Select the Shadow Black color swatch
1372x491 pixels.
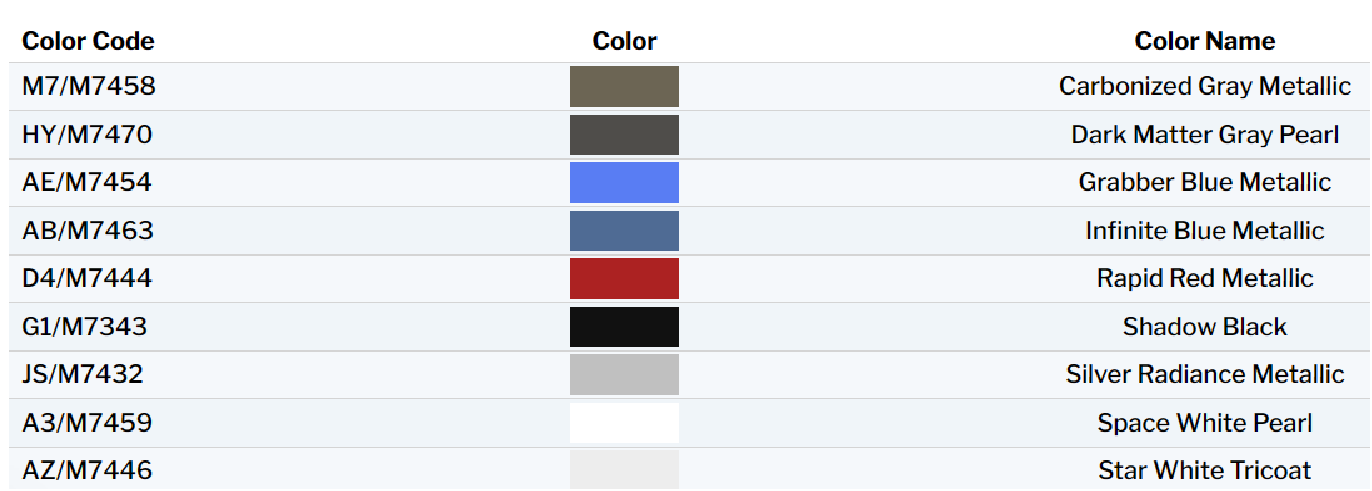click(624, 327)
